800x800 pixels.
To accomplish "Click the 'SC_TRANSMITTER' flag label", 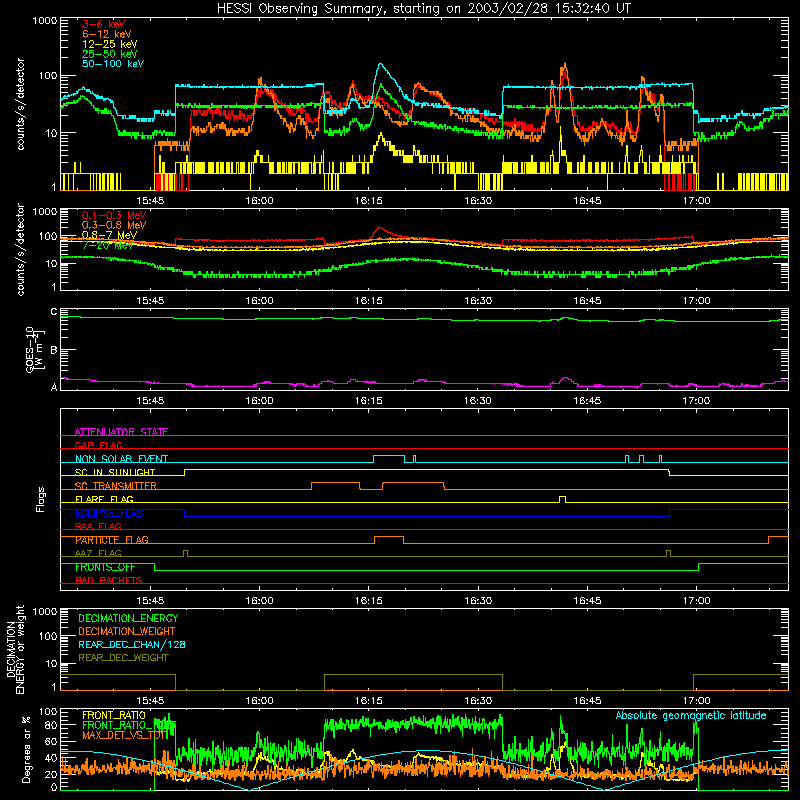I will (x=115, y=485).
